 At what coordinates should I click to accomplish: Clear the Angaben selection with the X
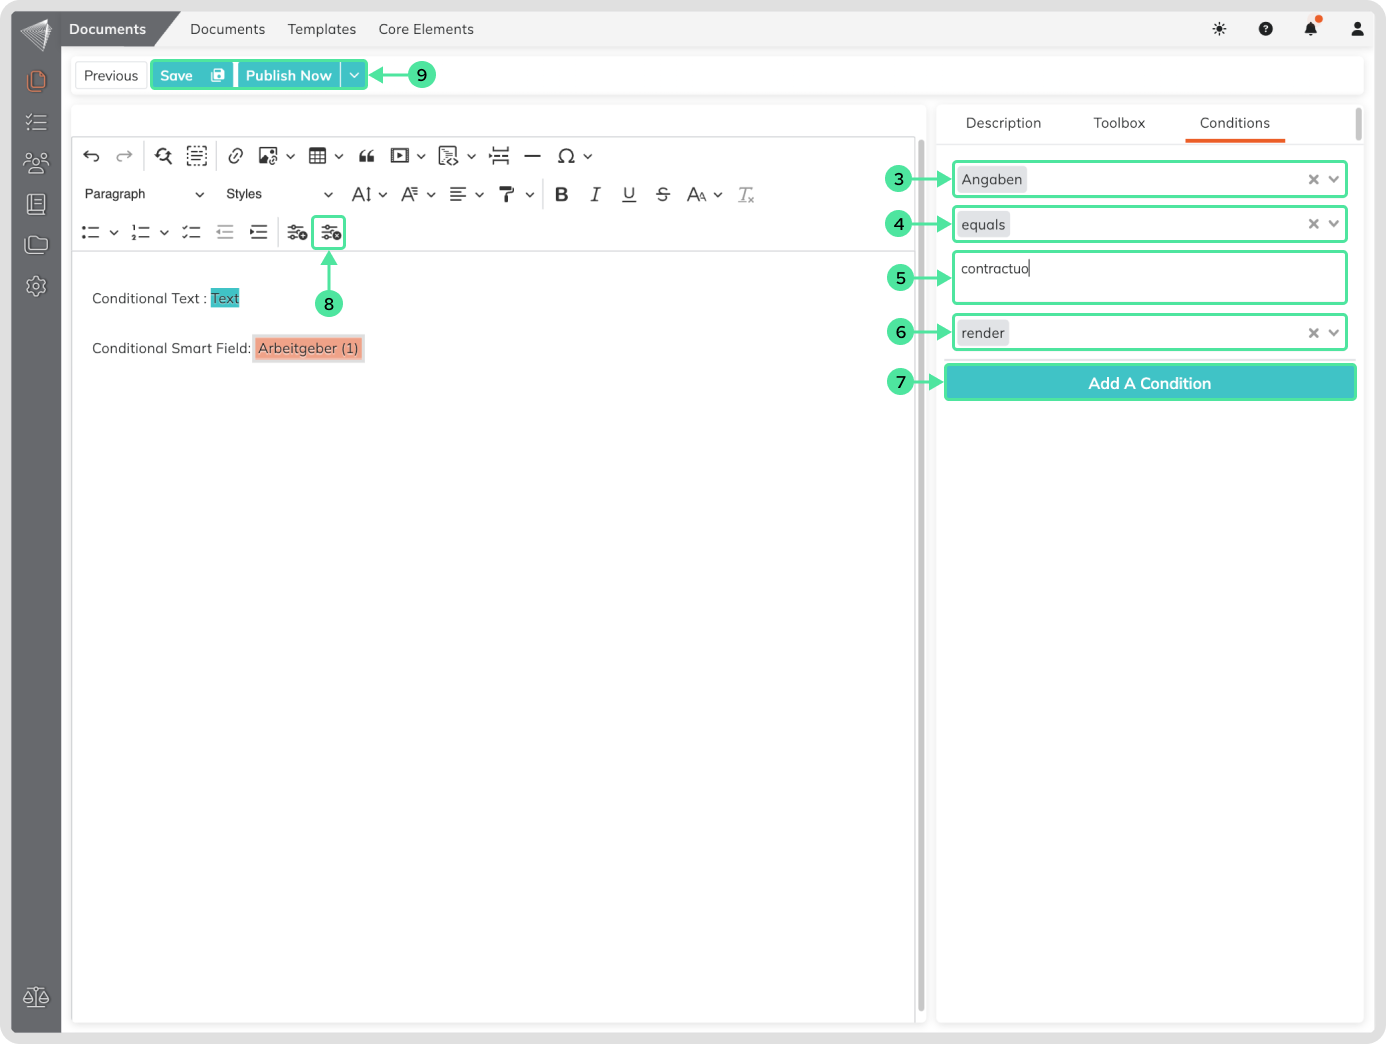[1313, 180]
